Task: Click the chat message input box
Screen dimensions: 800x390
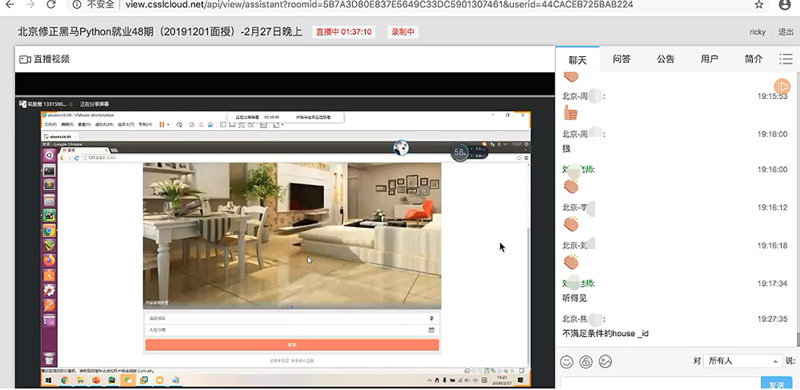Action: (661, 384)
